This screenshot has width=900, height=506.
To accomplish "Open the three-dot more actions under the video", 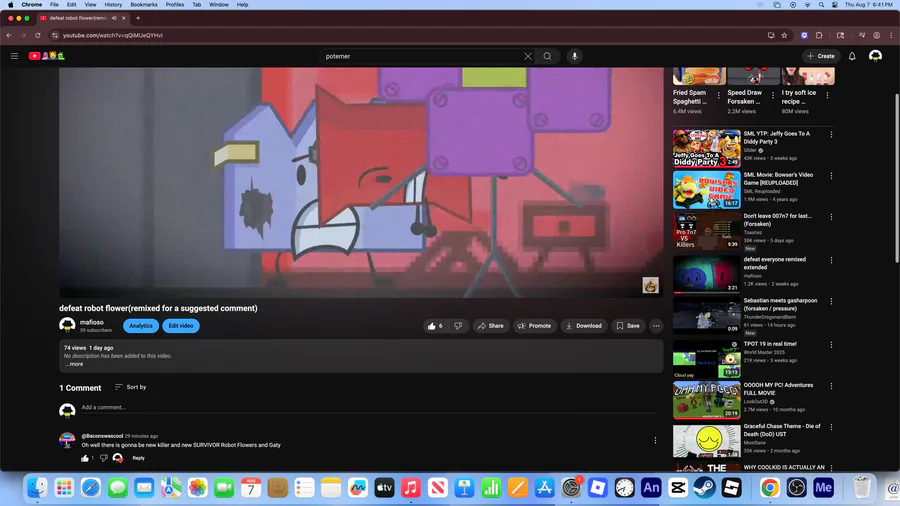I will (x=656, y=326).
